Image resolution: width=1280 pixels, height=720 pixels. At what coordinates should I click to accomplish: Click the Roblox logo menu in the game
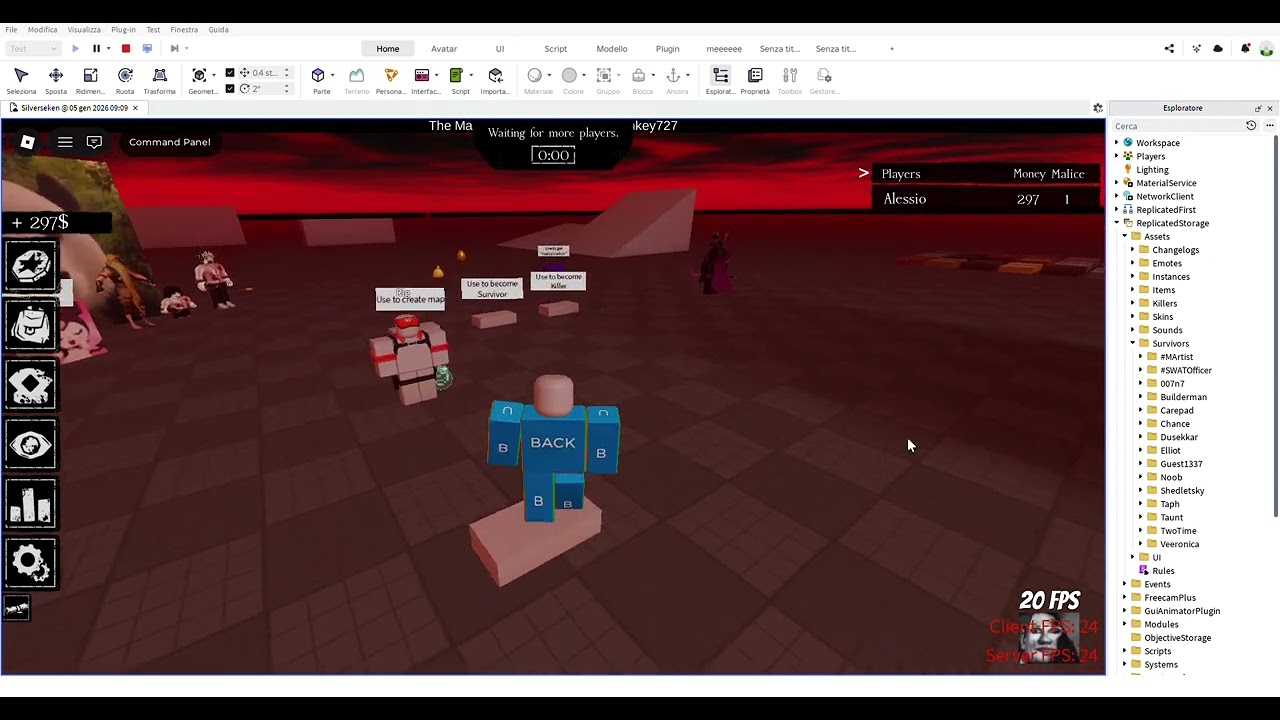coord(28,142)
